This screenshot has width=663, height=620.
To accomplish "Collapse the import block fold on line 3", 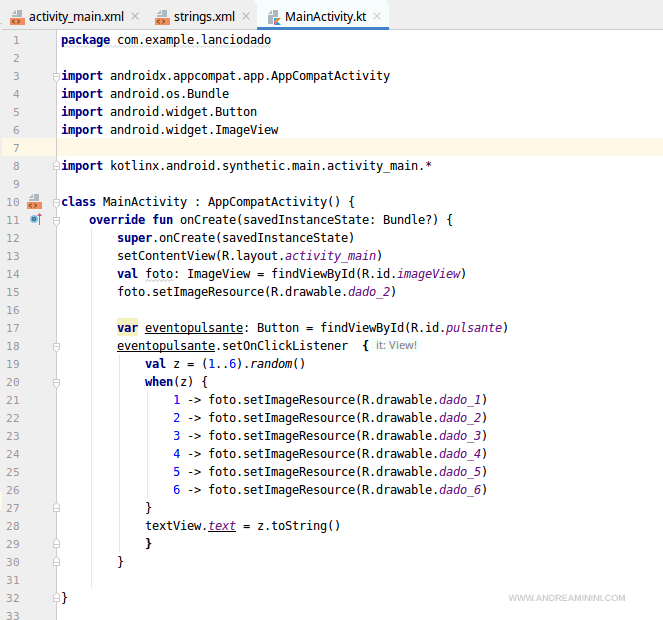I will 56,77.
